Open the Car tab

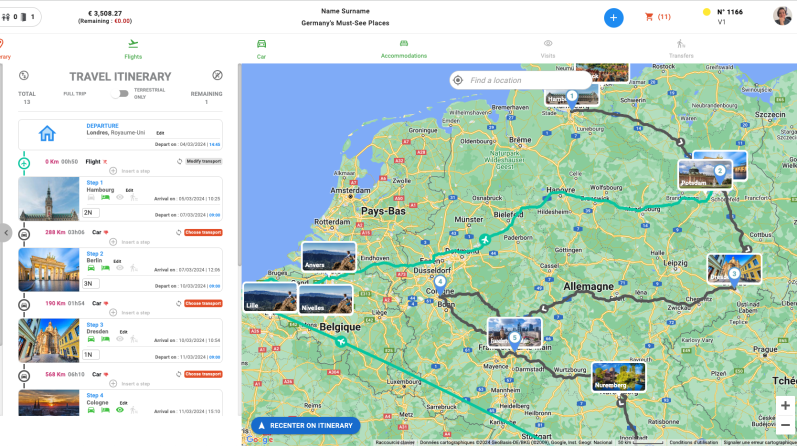[x=261, y=49]
